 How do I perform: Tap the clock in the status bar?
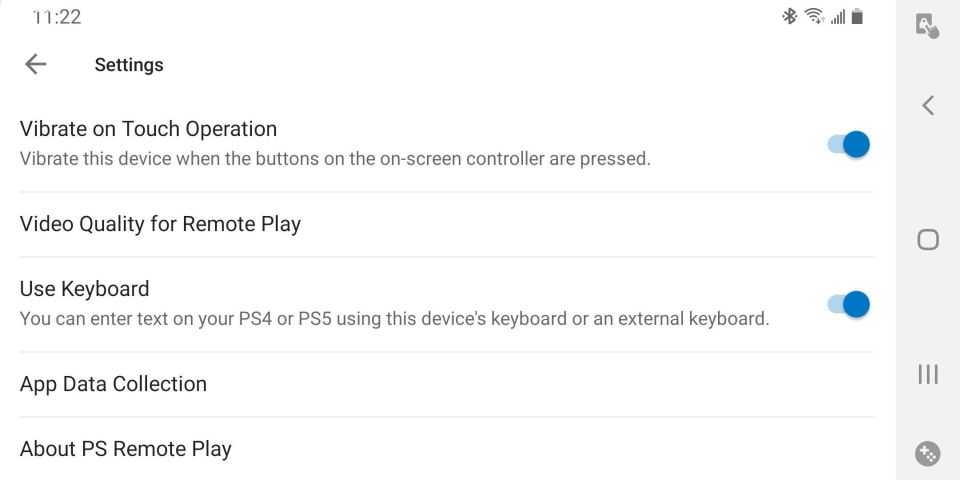click(57, 17)
